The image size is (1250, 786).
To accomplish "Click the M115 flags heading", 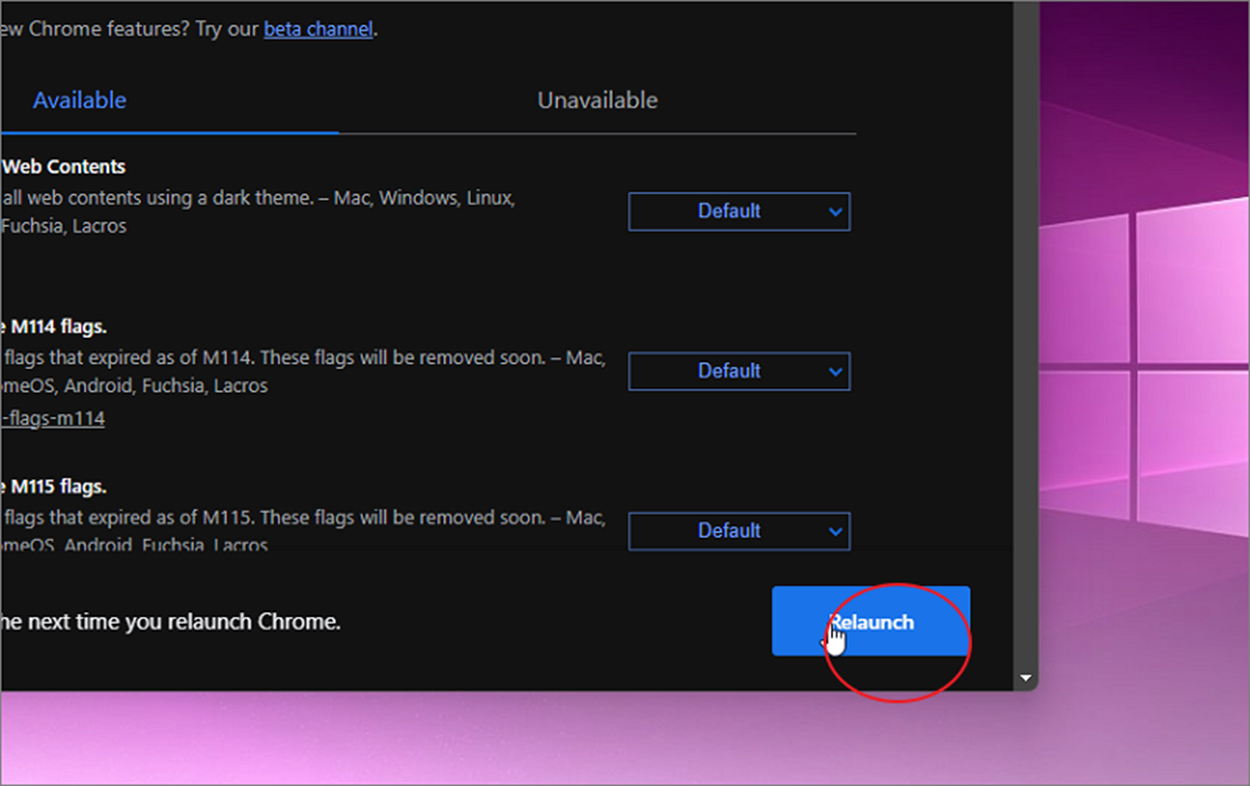I will coord(53,487).
